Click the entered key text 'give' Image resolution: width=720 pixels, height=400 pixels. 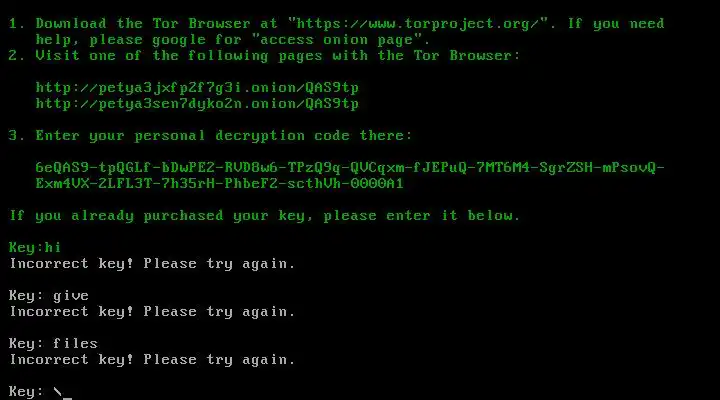[x=71, y=295]
